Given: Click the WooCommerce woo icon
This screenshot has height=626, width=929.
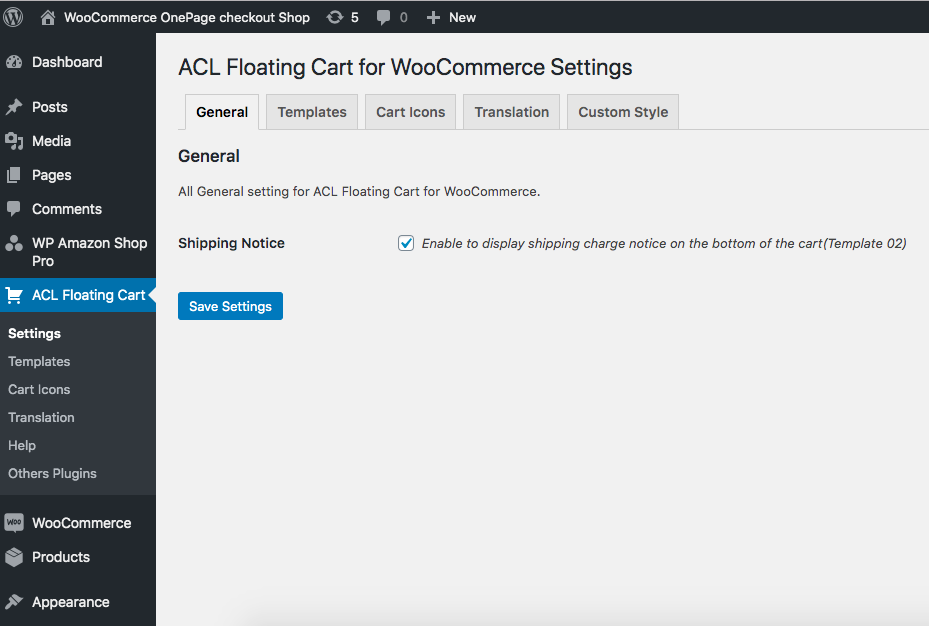Looking at the screenshot, I should point(14,523).
